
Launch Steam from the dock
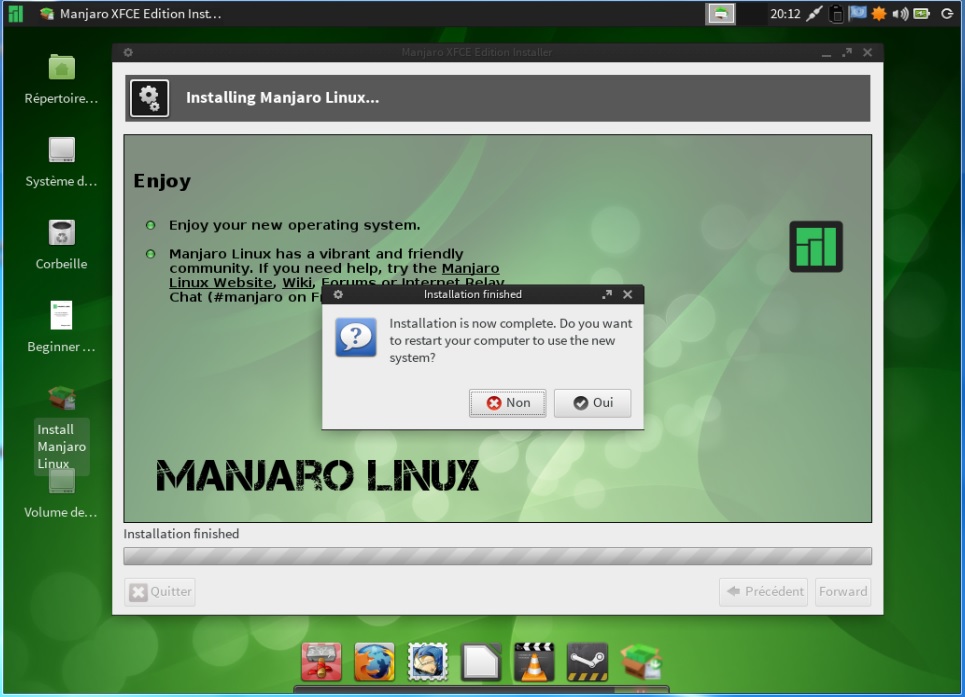tap(587, 662)
